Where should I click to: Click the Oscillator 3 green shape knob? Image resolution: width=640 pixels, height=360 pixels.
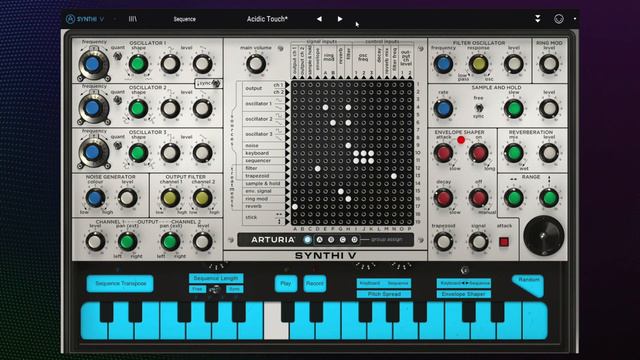click(138, 153)
